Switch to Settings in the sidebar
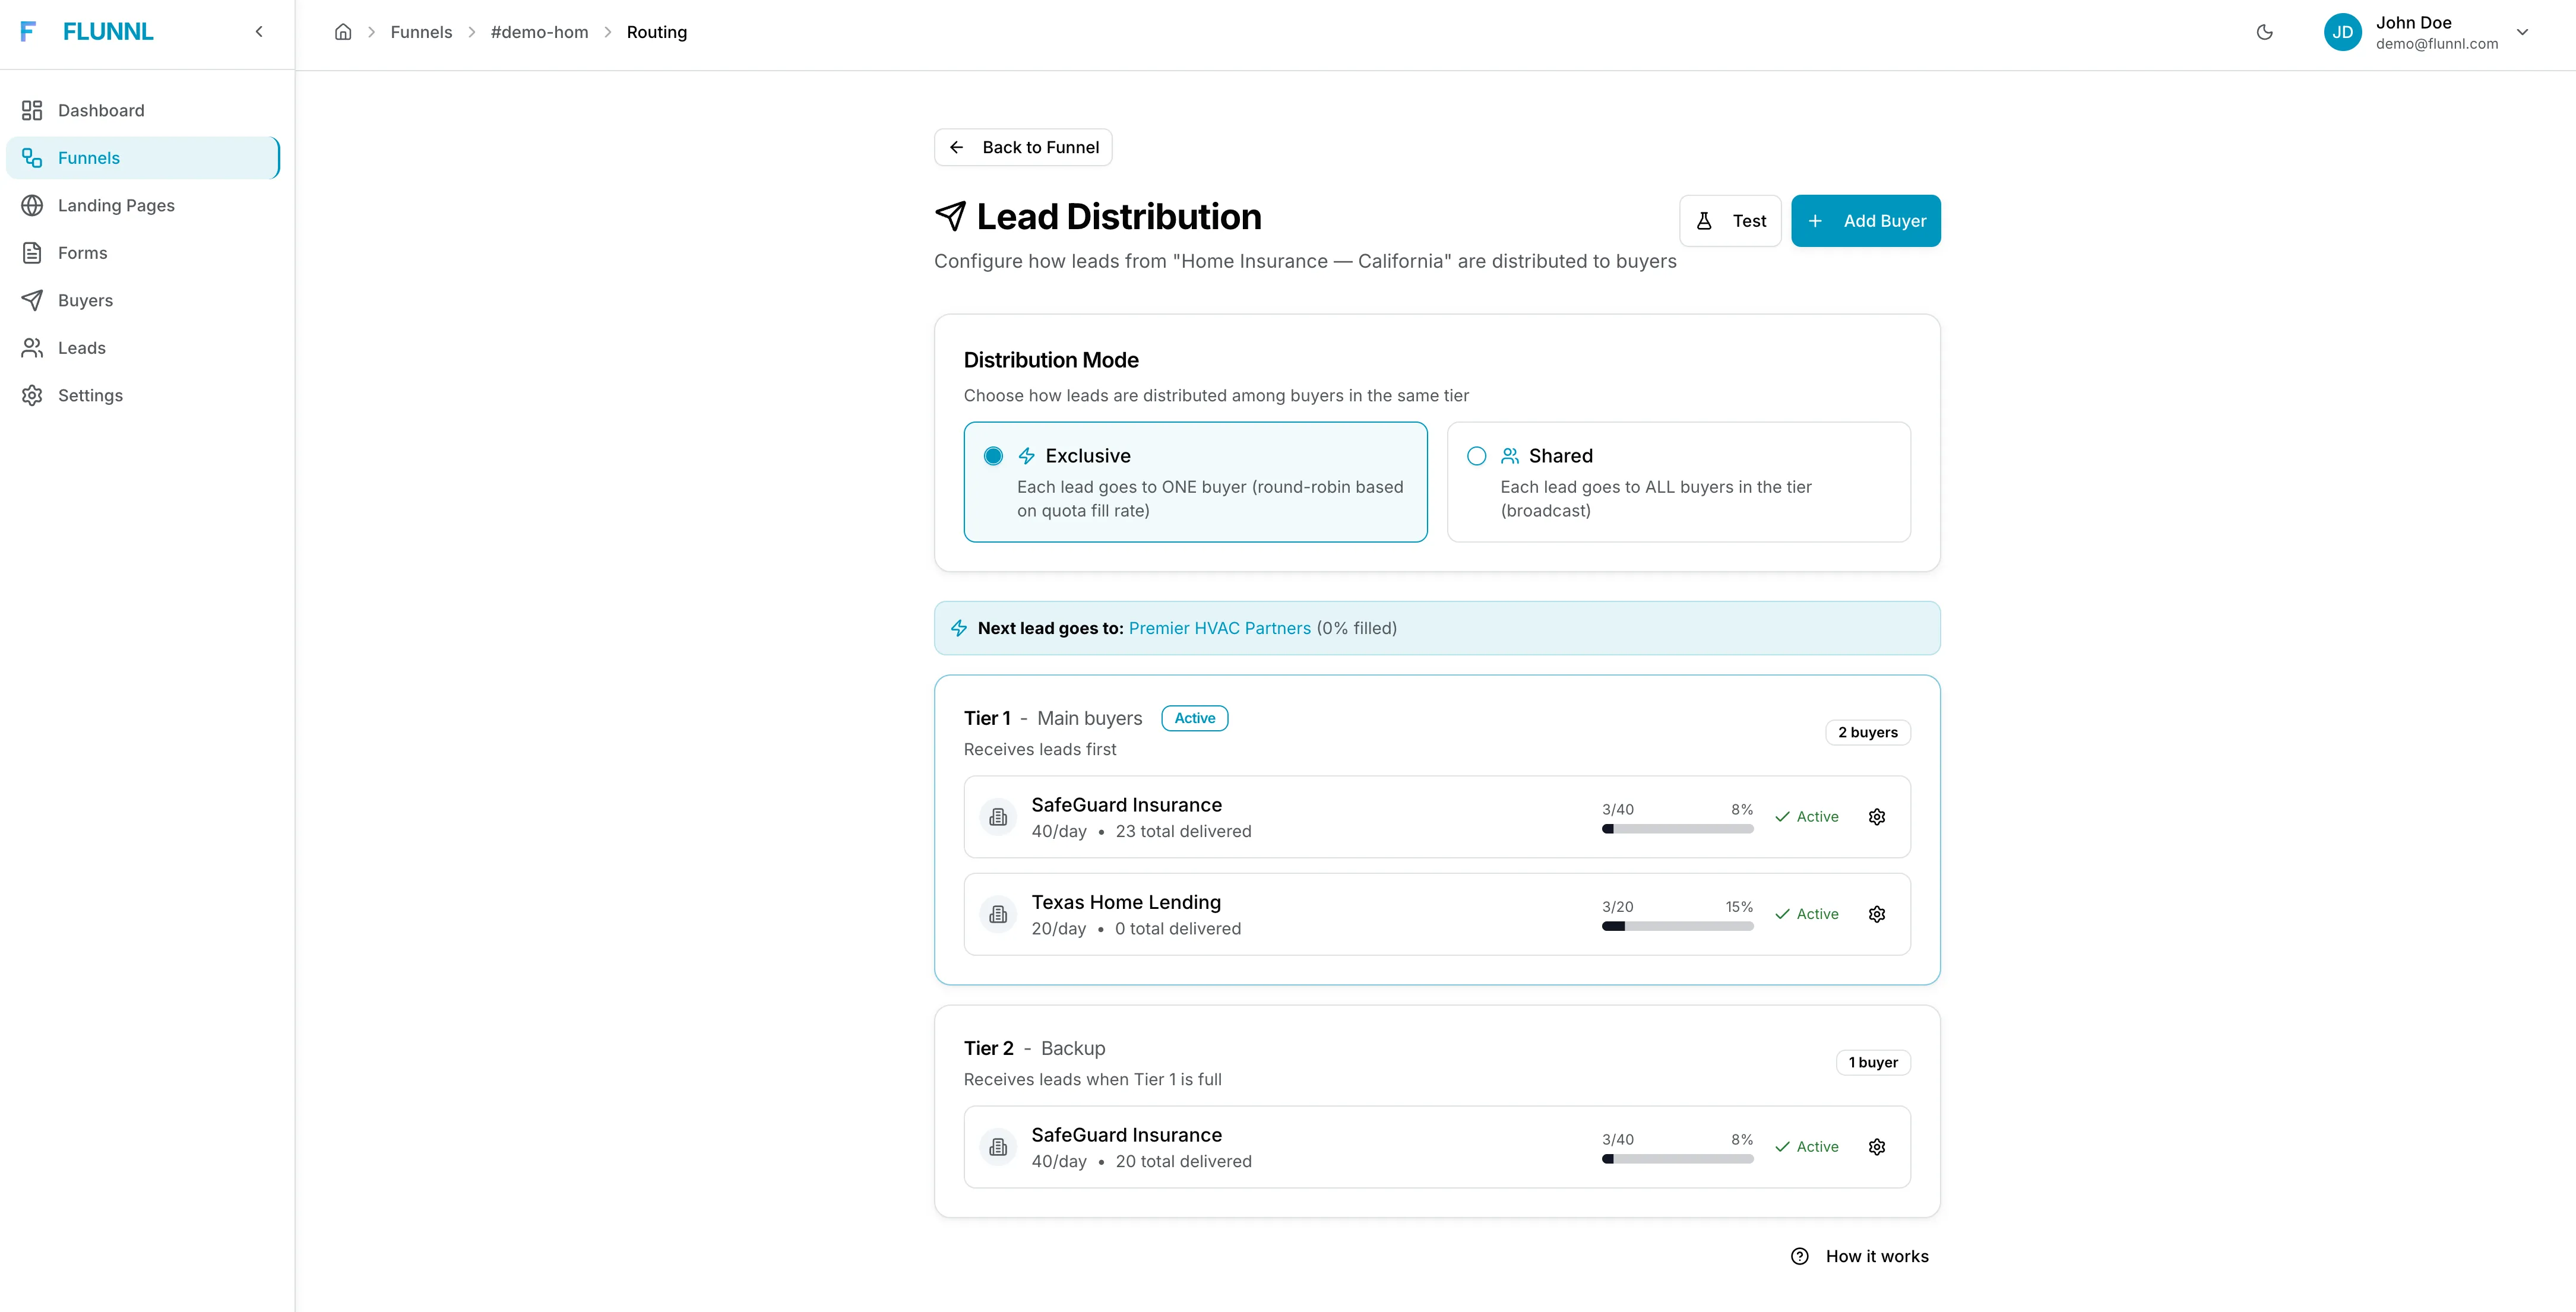 click(x=91, y=395)
